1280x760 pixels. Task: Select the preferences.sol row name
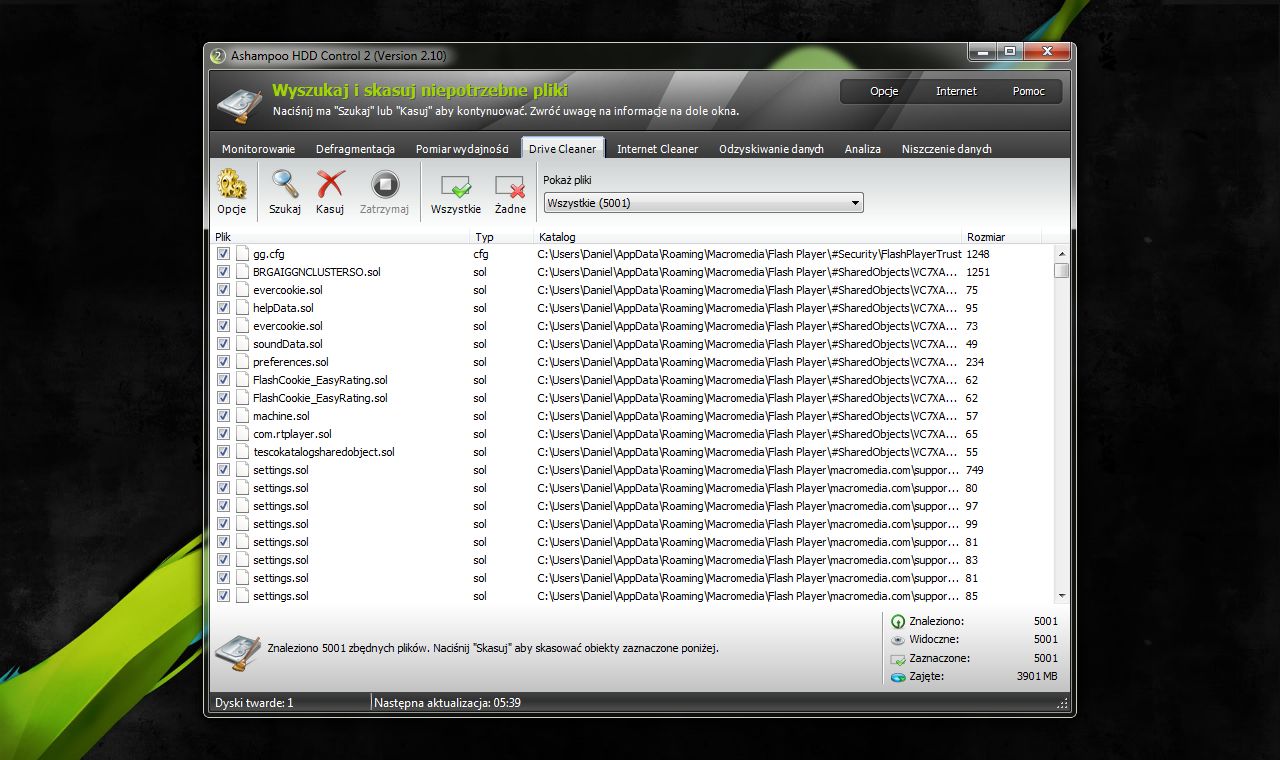click(290, 362)
